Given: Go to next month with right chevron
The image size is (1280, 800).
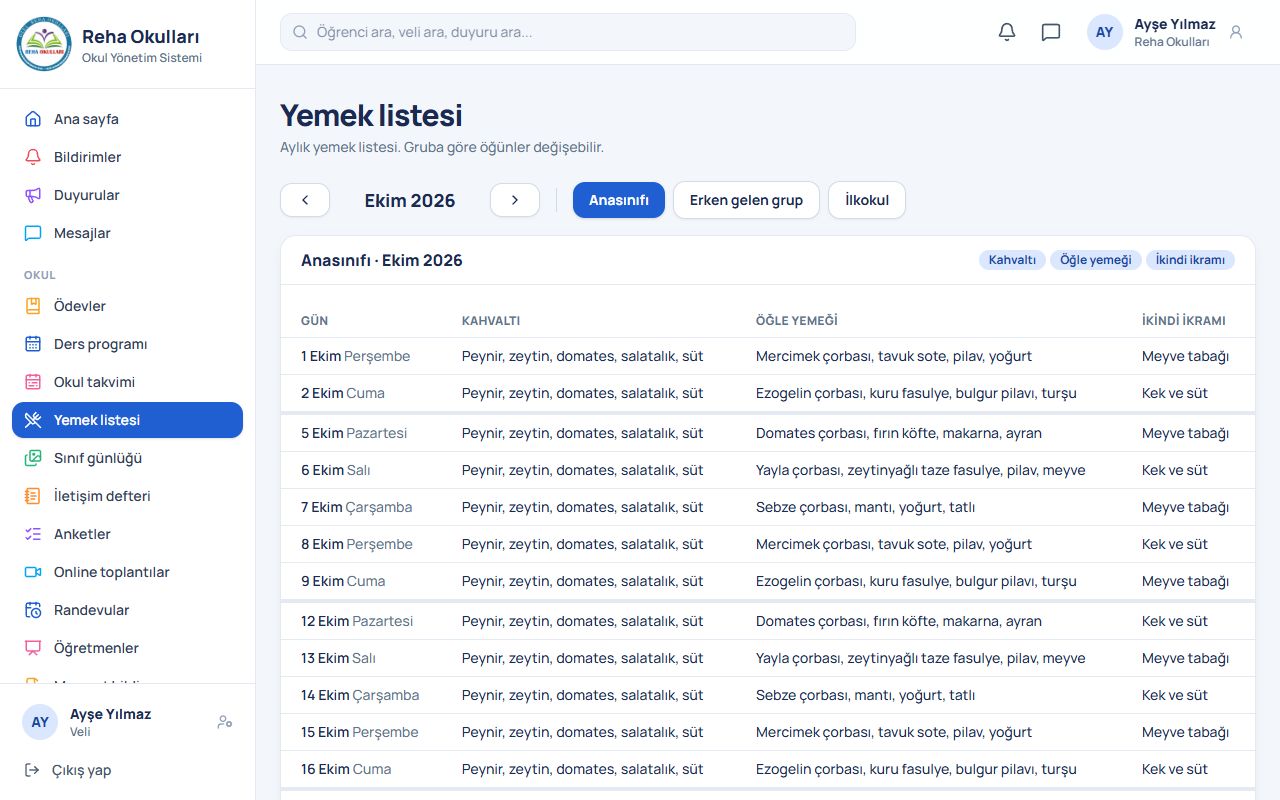Looking at the screenshot, I should (x=515, y=200).
